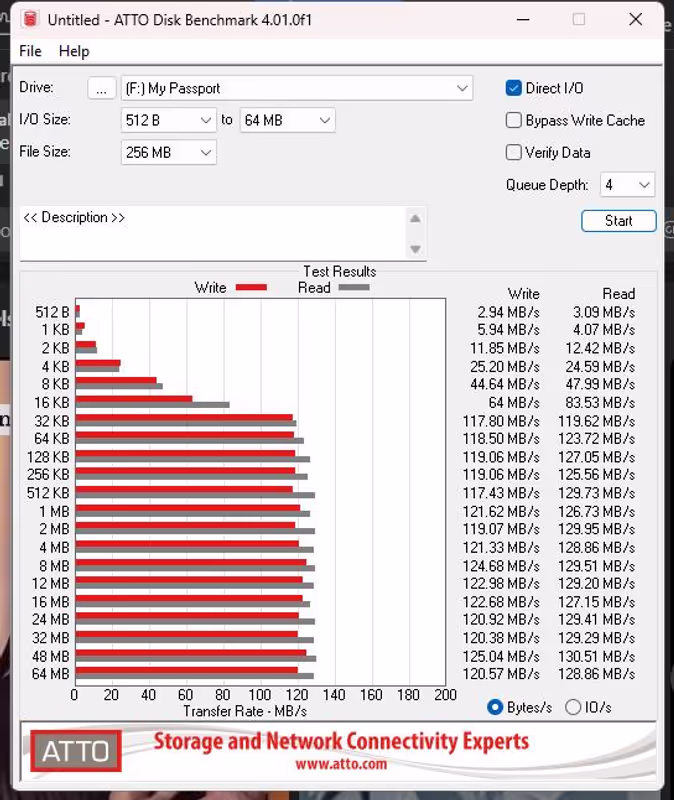Enable Bypass Write Cache option
The width and height of the screenshot is (674, 800).
click(x=514, y=120)
